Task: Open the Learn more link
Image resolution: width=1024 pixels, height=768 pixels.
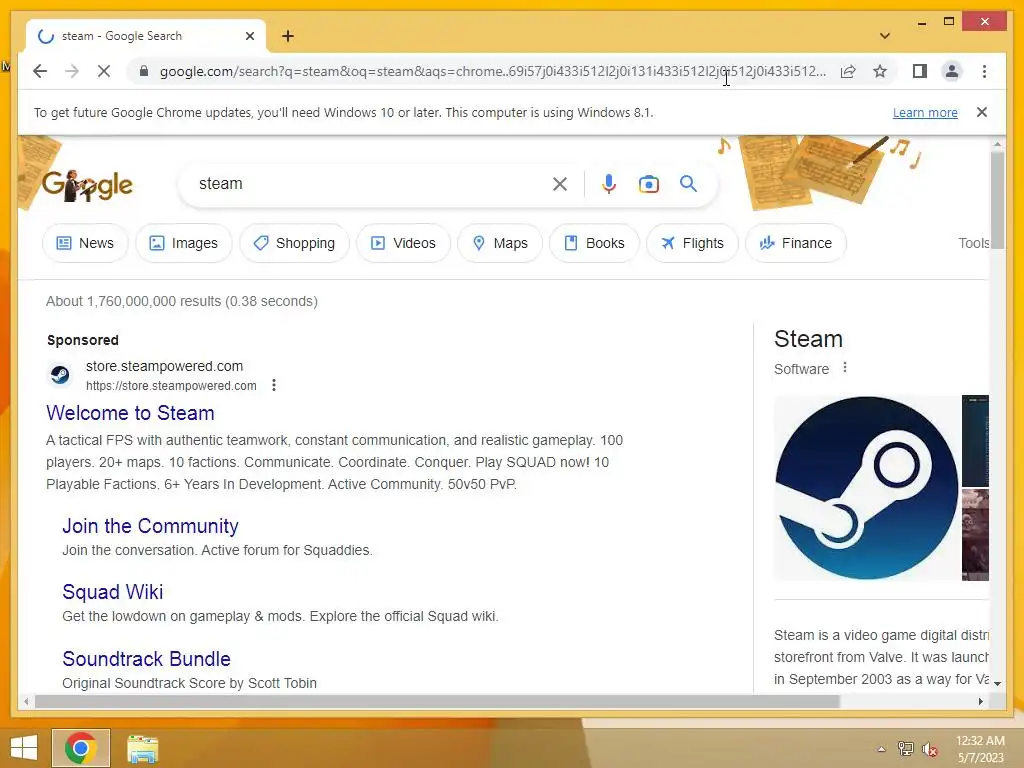Action: pos(925,112)
